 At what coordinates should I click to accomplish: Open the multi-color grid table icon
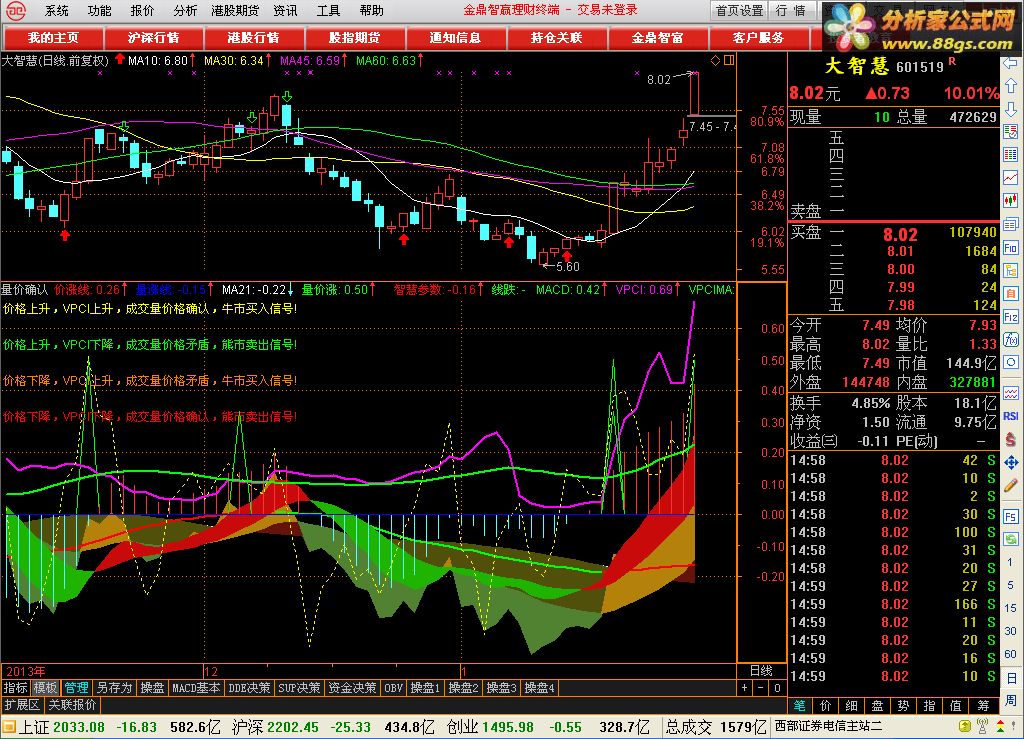click(1010, 155)
